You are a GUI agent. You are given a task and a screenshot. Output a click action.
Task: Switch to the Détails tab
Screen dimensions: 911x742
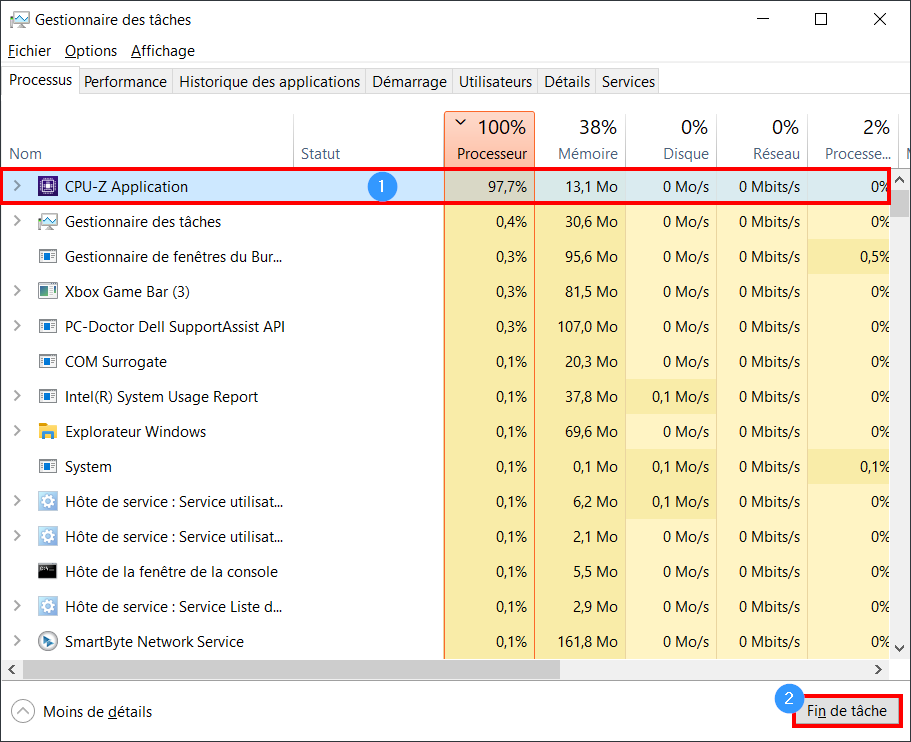pyautogui.click(x=567, y=82)
